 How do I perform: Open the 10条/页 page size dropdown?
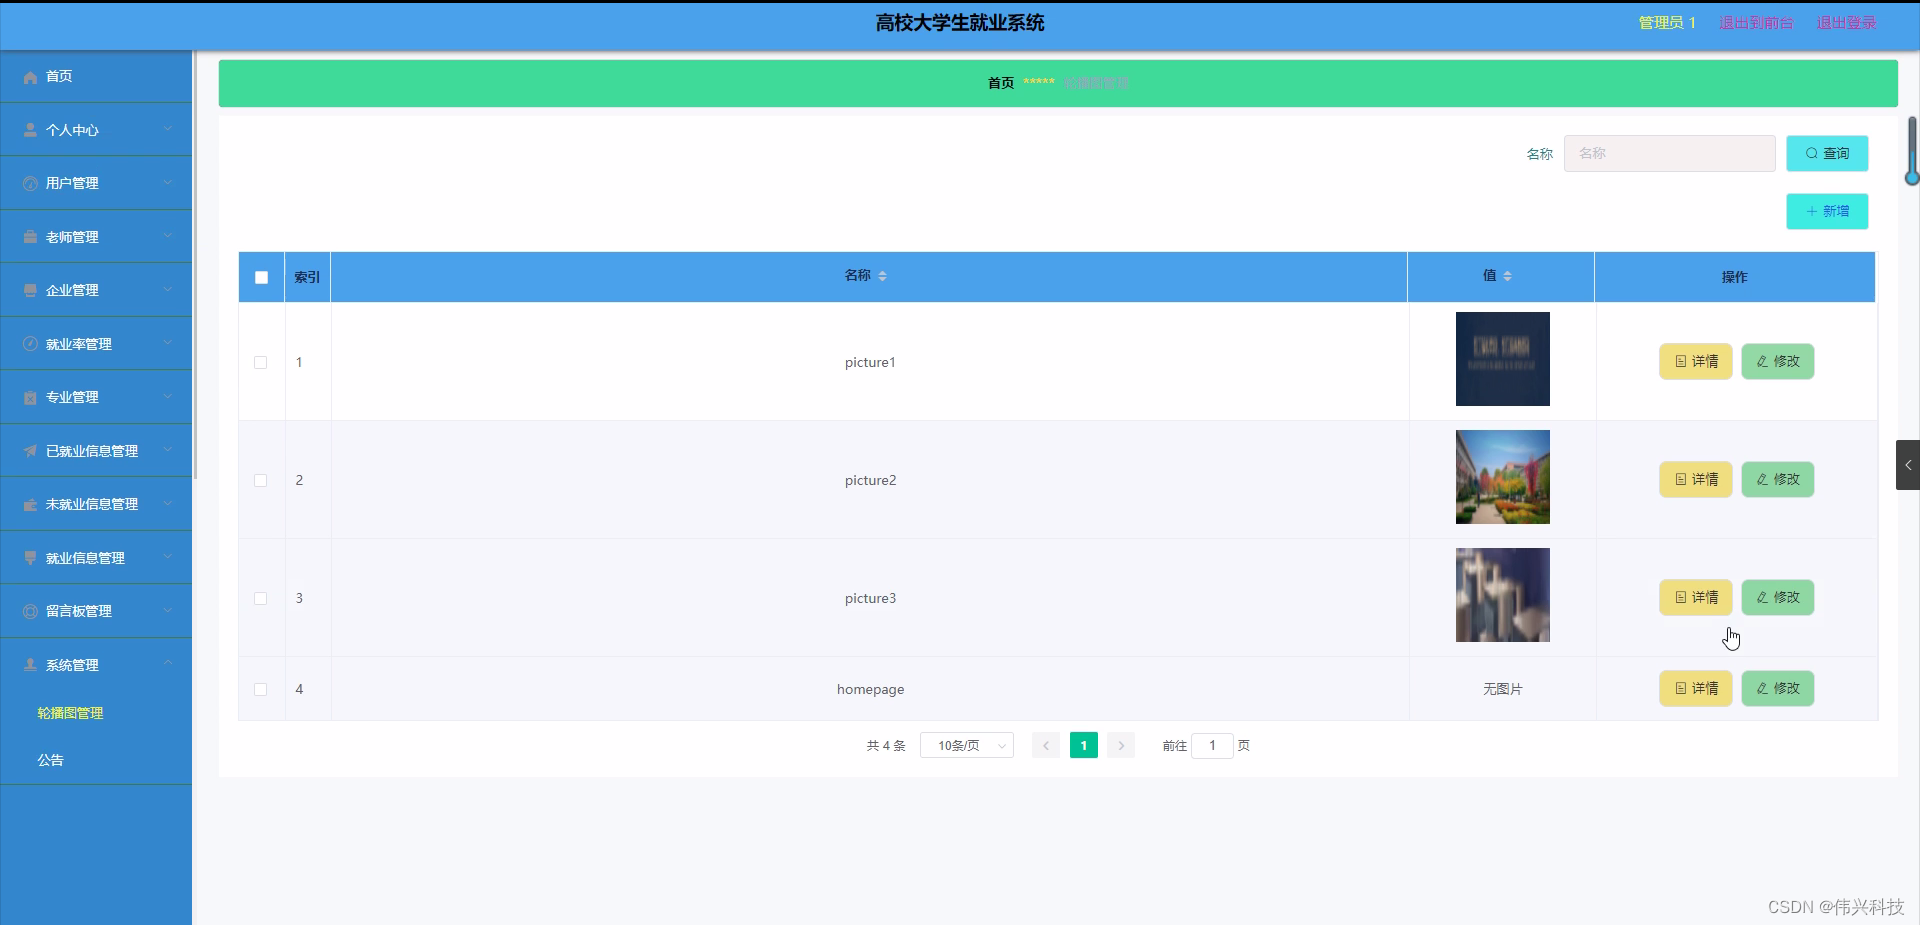coord(966,745)
